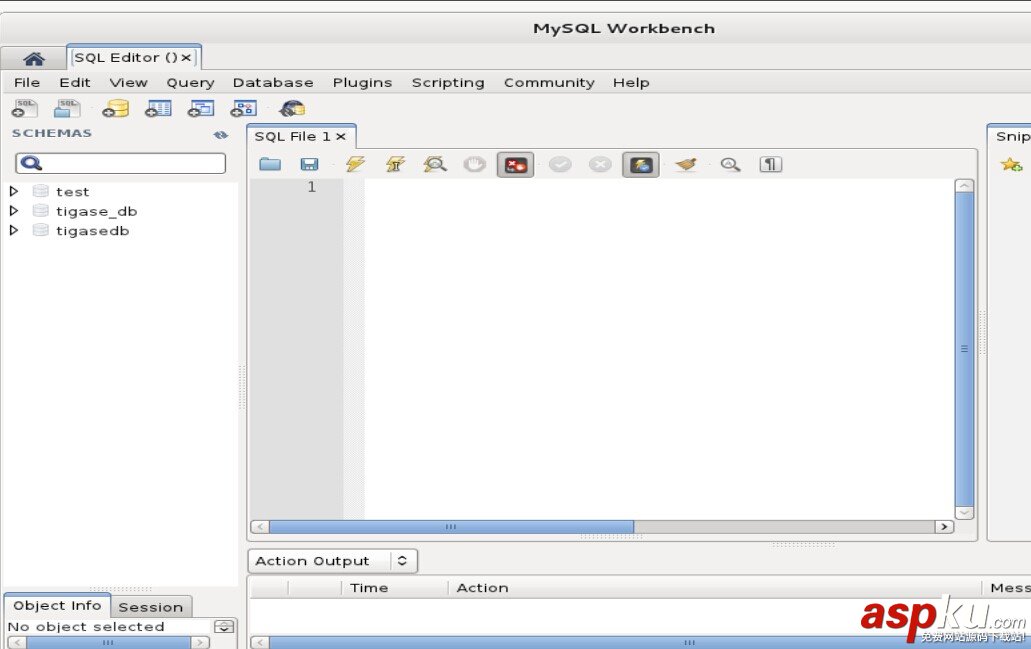This screenshot has width=1031, height=649.
Task: Beautify the SQL with the broom icon
Action: pyautogui.click(x=687, y=164)
